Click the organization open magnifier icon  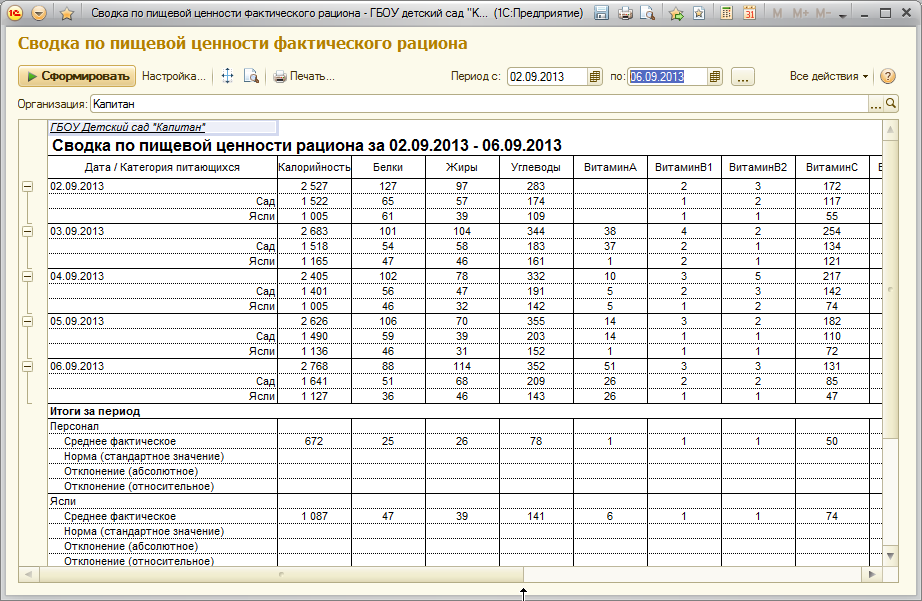tap(891, 104)
